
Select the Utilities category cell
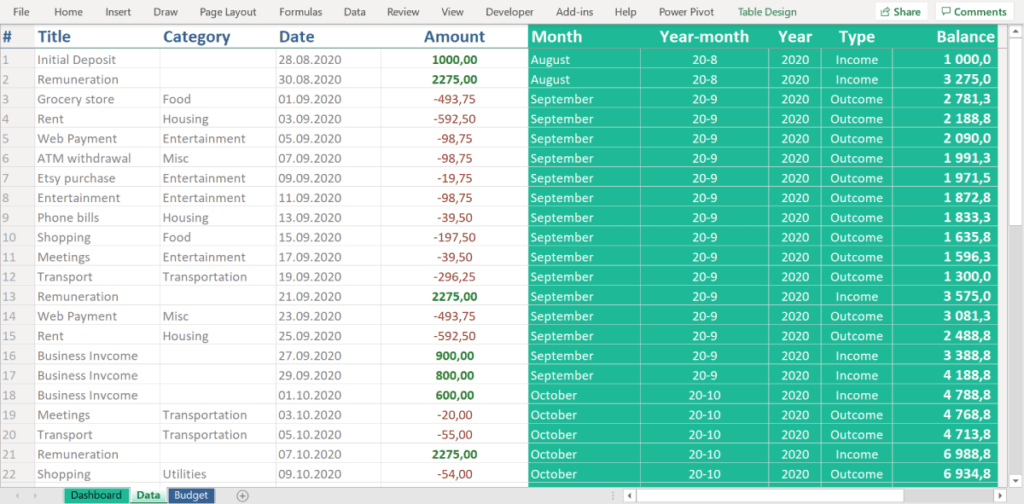click(x=217, y=474)
